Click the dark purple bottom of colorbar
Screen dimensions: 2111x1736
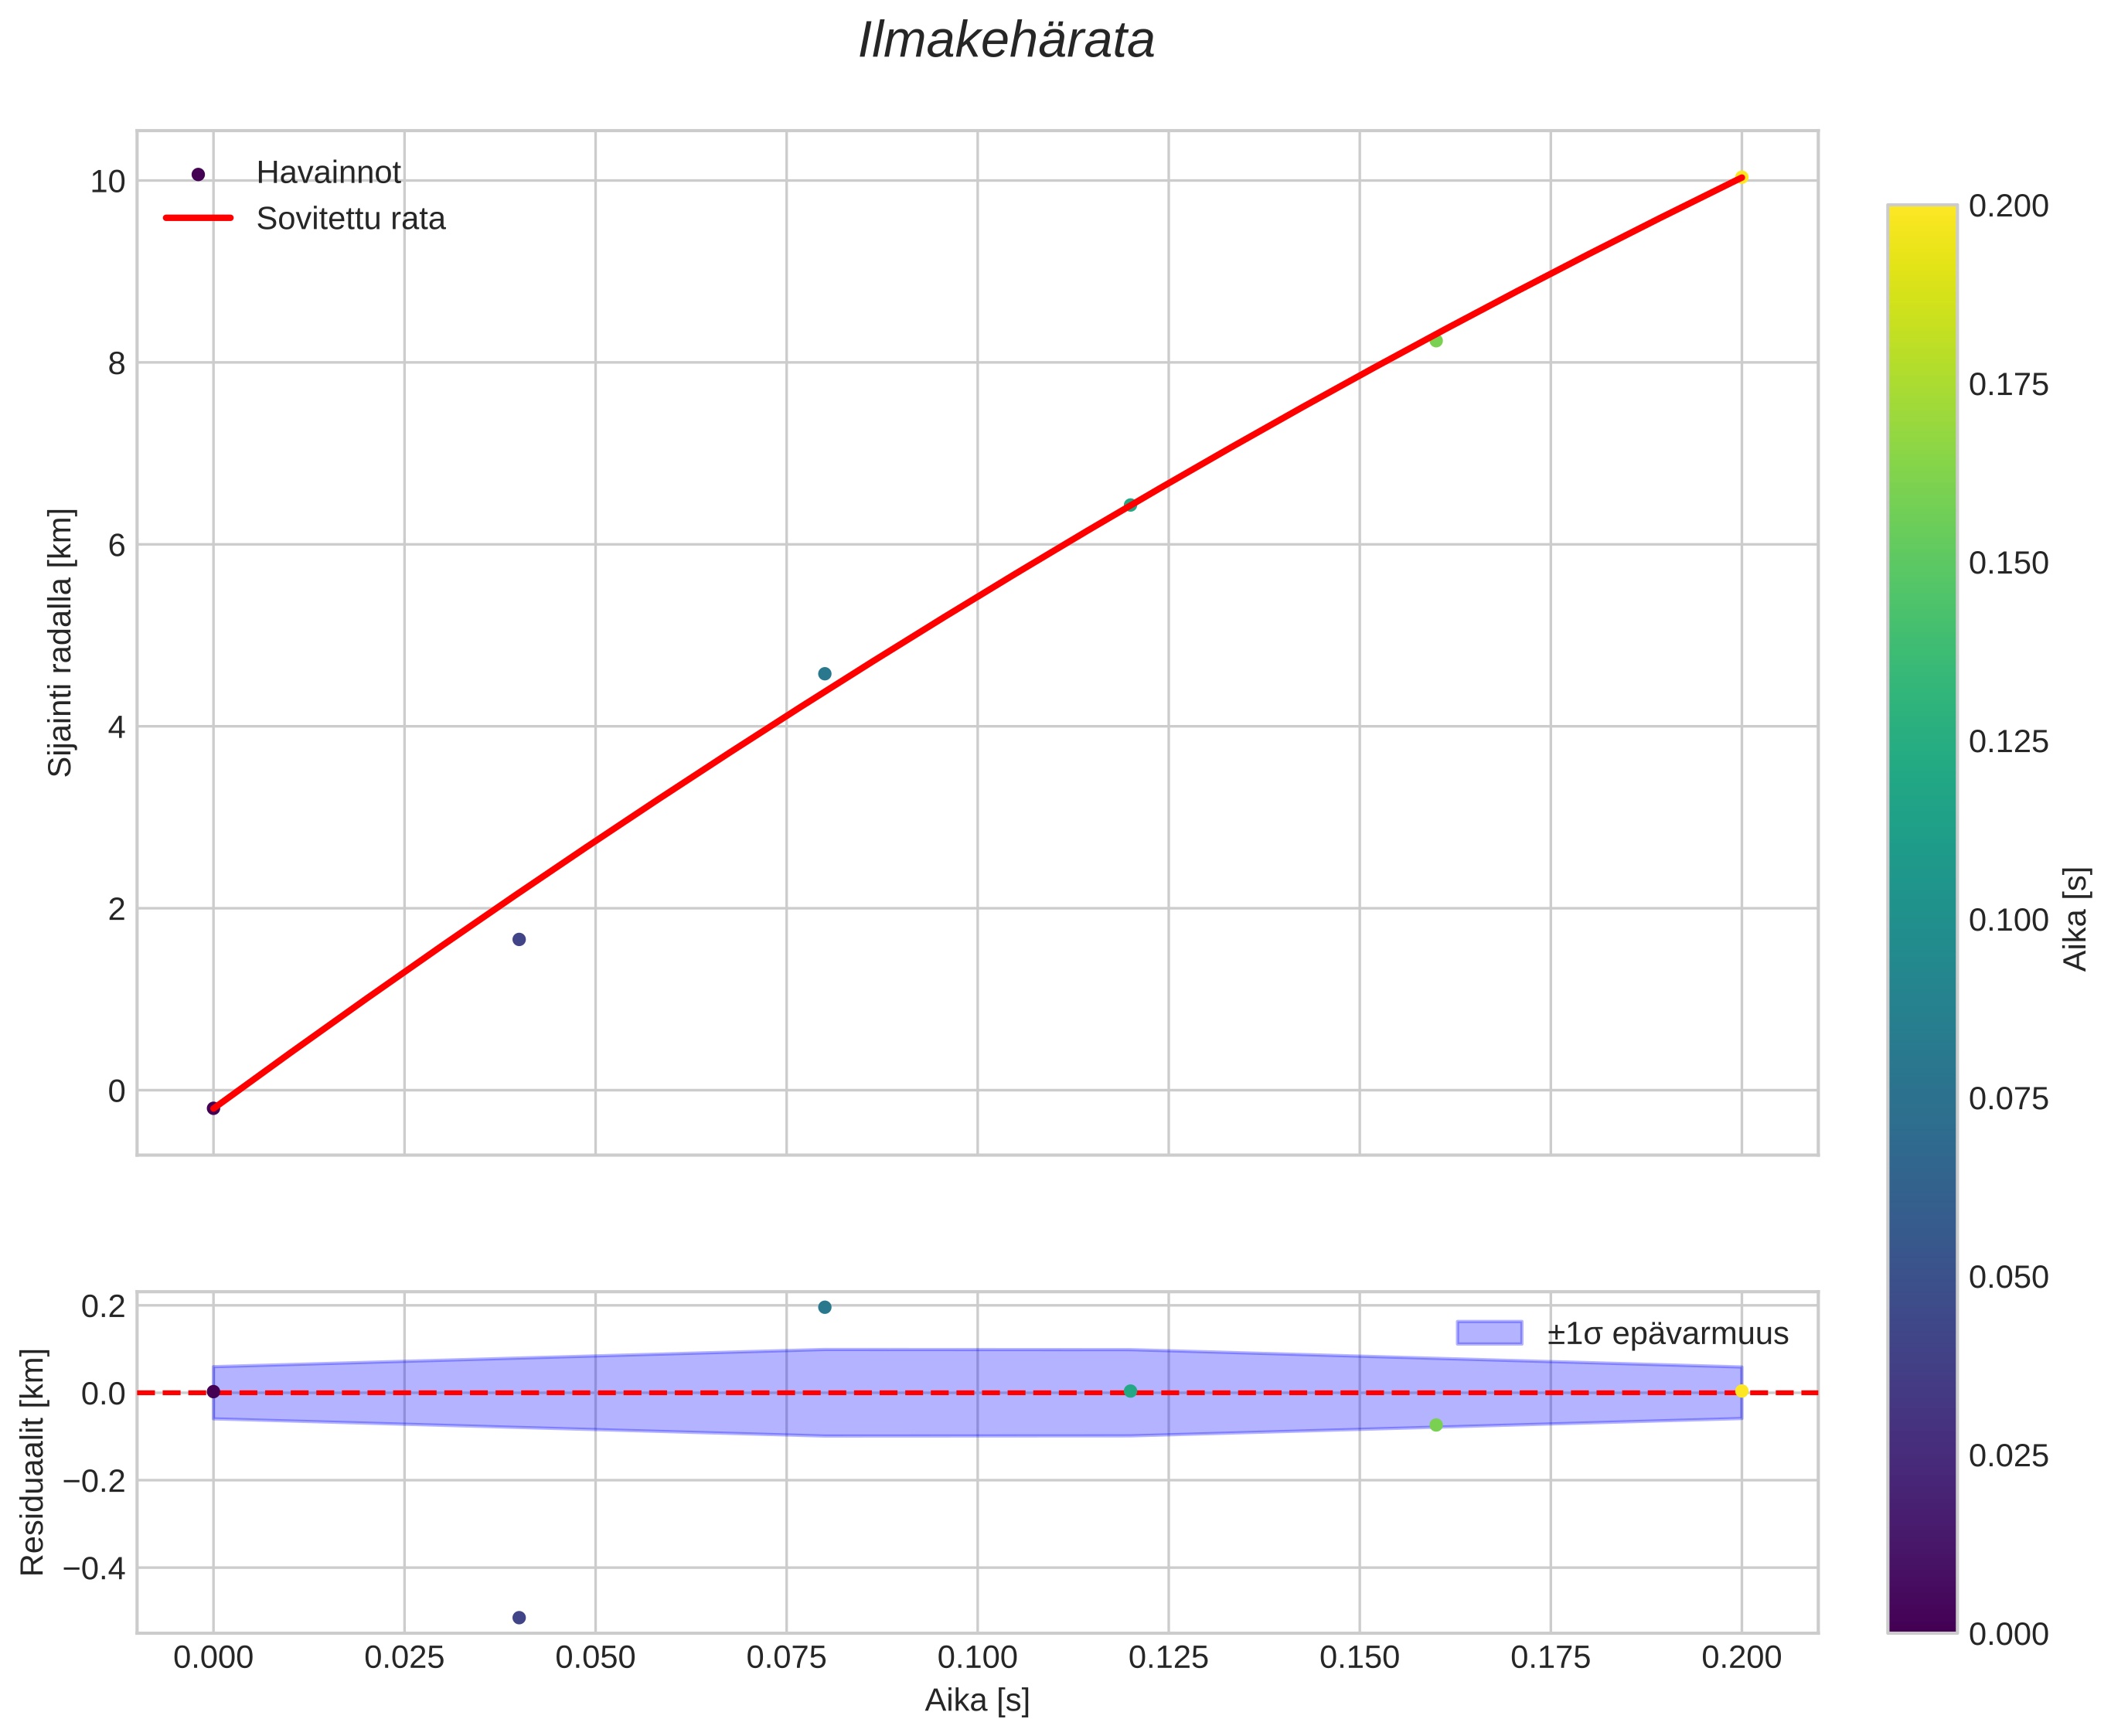tap(1921, 1622)
